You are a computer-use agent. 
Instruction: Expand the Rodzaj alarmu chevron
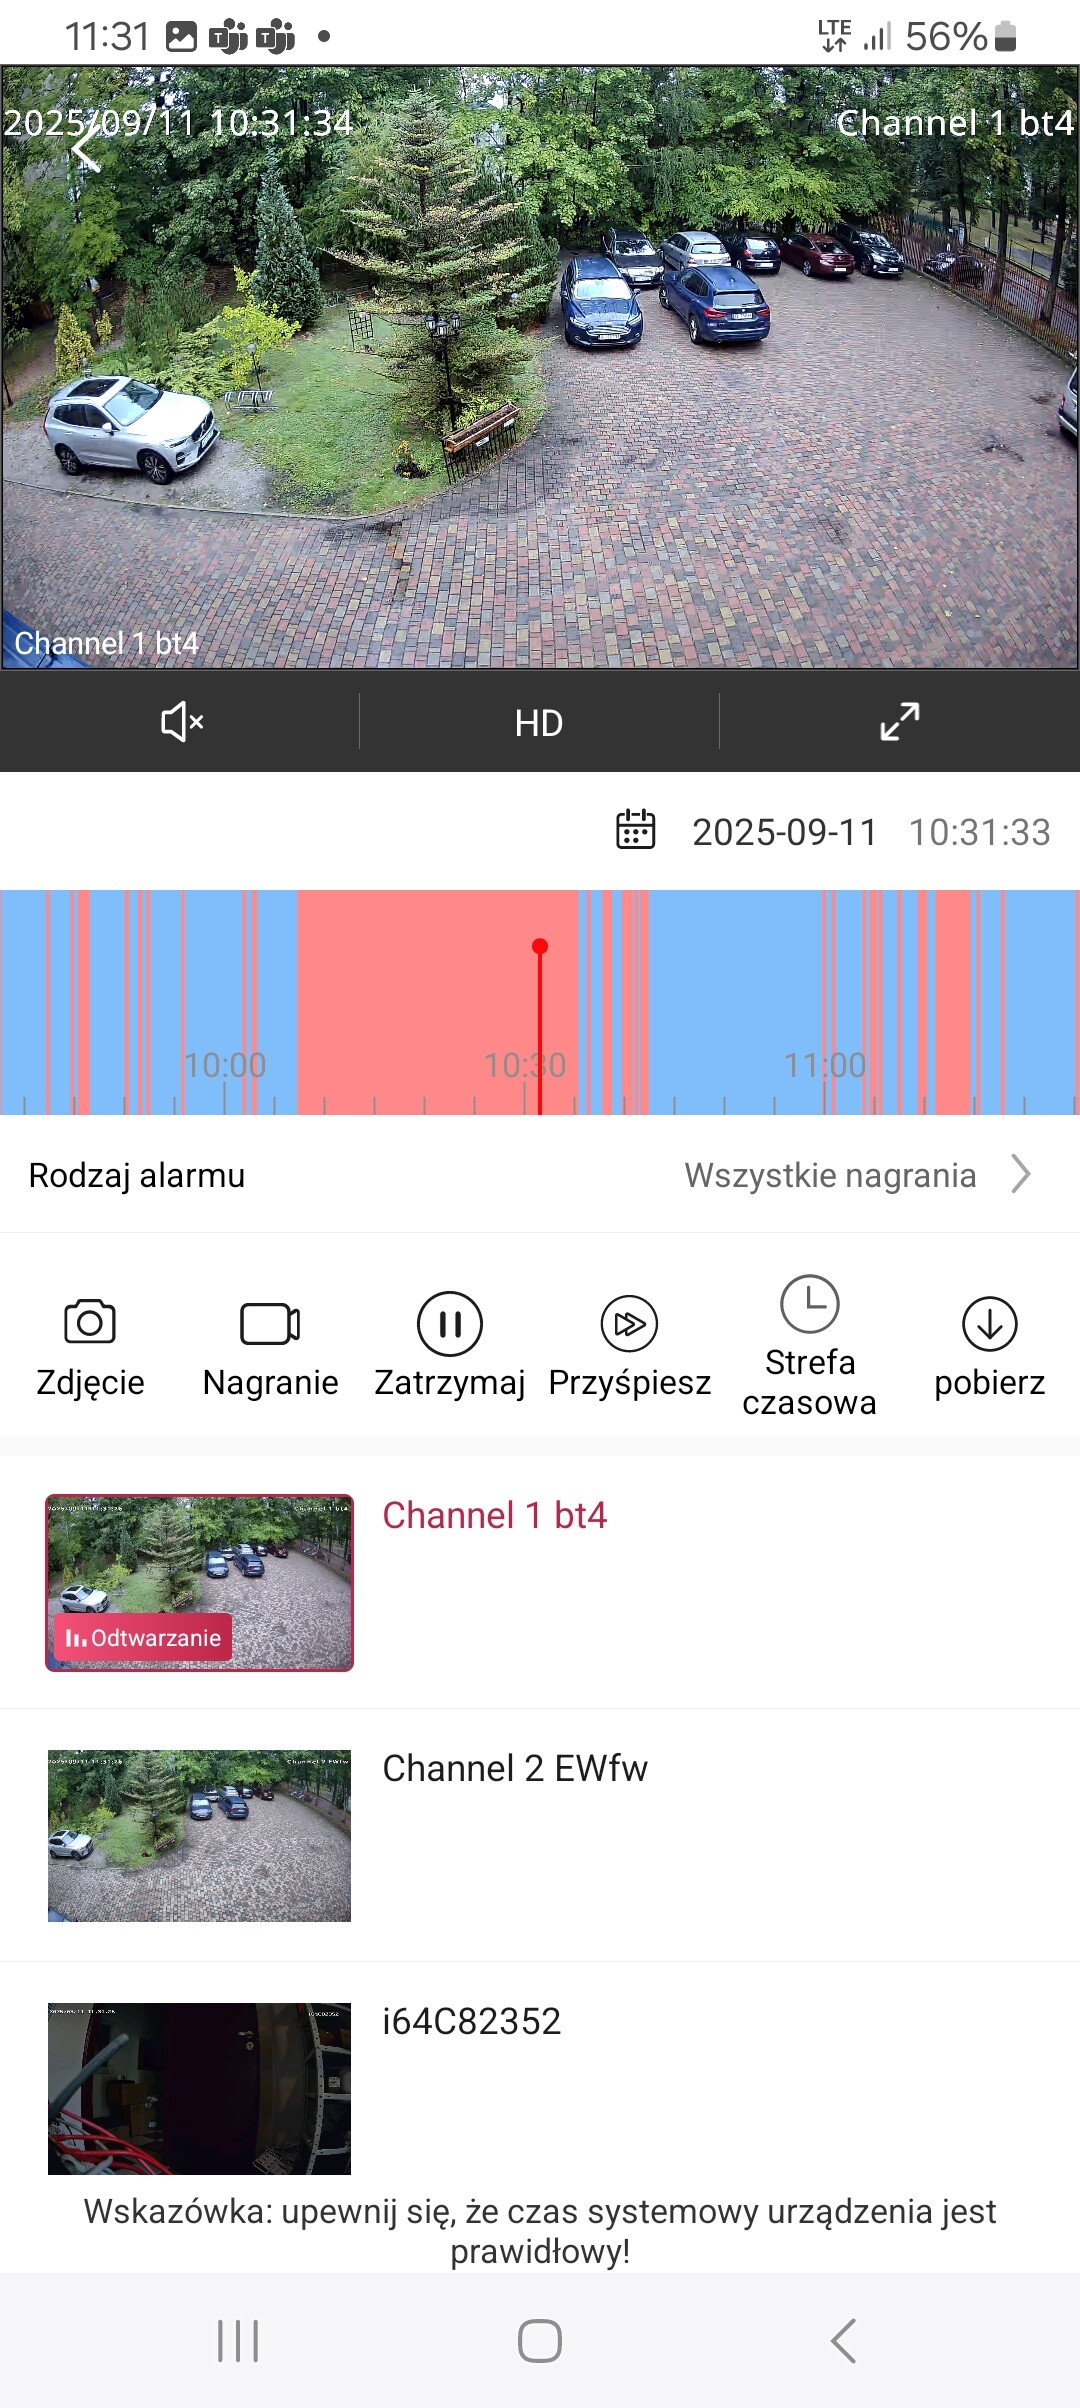[x=1020, y=1174]
